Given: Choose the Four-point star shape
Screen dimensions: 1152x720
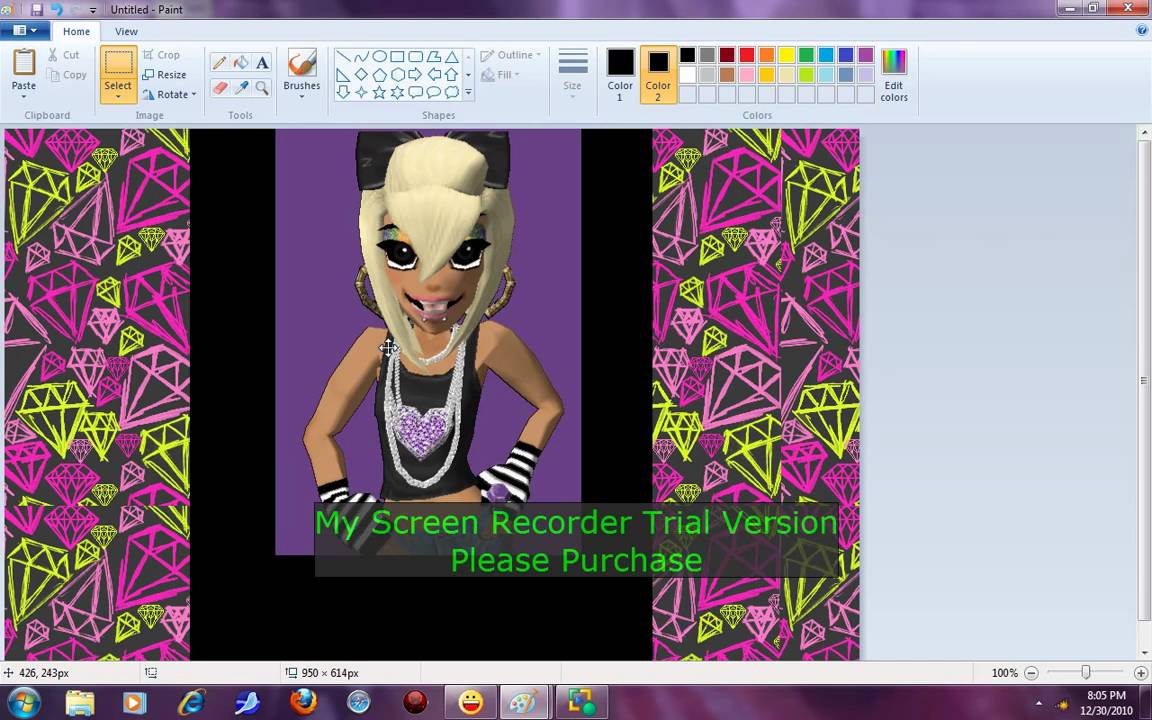Looking at the screenshot, I should tap(361, 93).
